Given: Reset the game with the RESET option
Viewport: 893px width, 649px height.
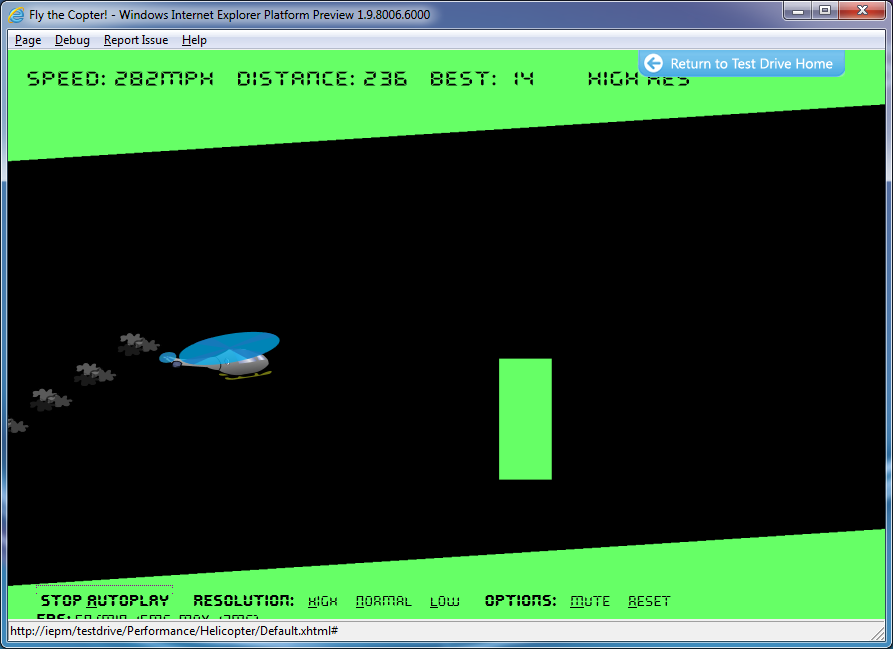Looking at the screenshot, I should [648, 601].
